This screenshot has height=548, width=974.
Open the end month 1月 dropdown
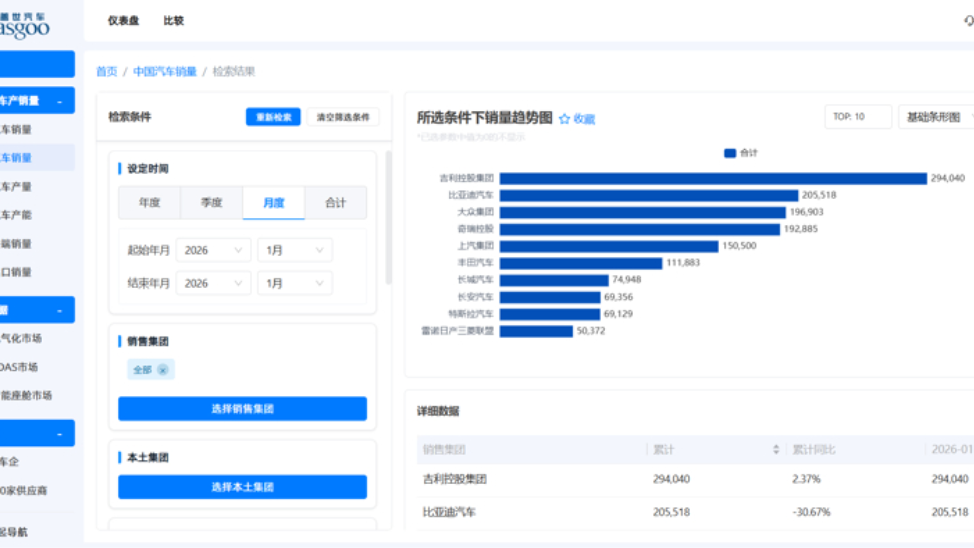pyautogui.click(x=294, y=283)
